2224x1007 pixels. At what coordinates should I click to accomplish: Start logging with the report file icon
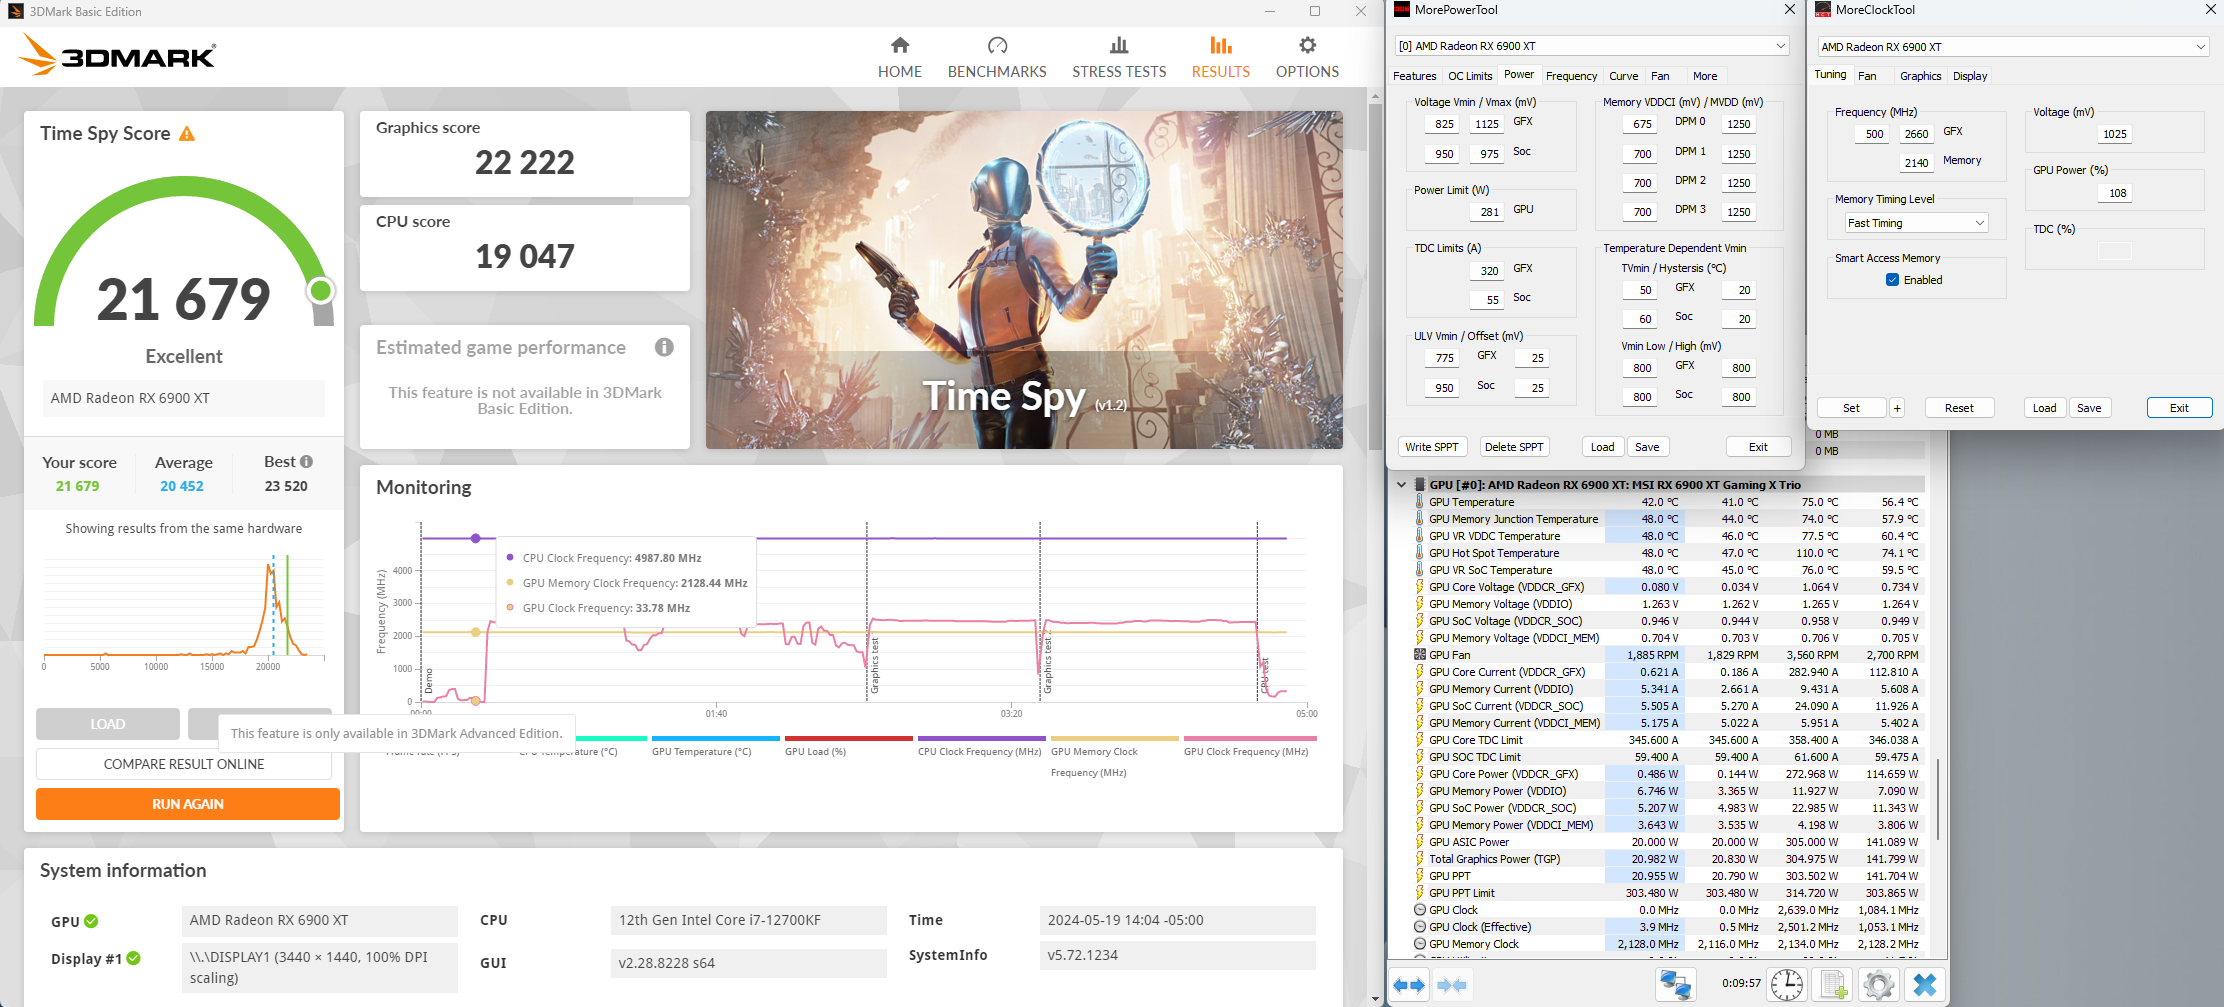pos(1833,985)
